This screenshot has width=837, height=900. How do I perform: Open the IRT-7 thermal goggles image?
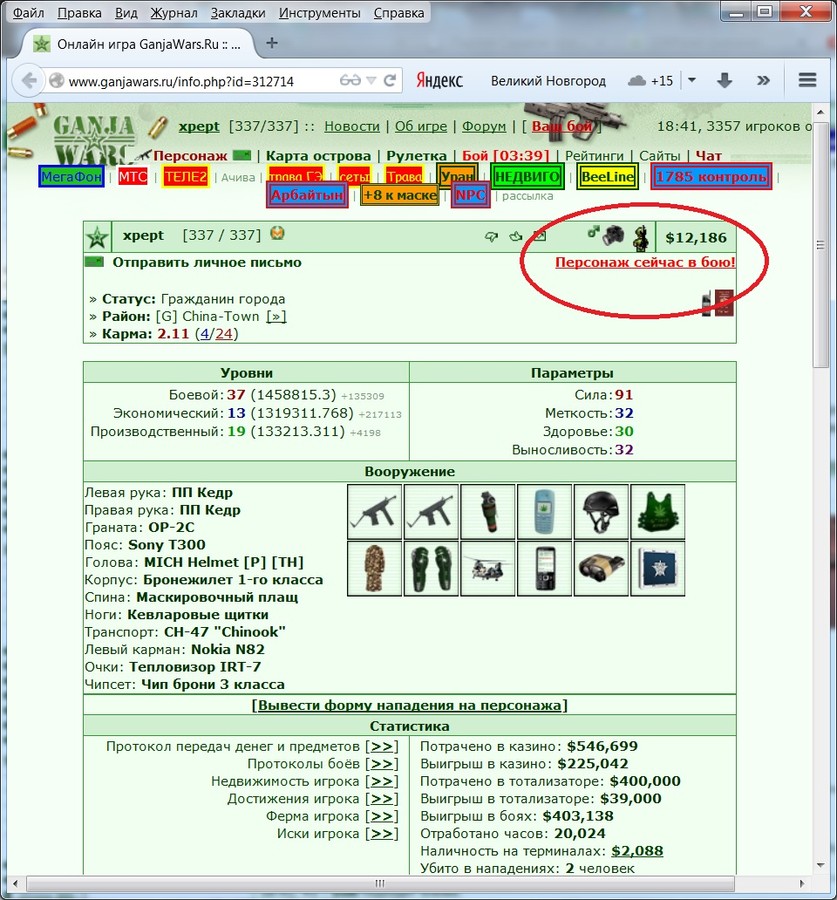click(x=601, y=568)
